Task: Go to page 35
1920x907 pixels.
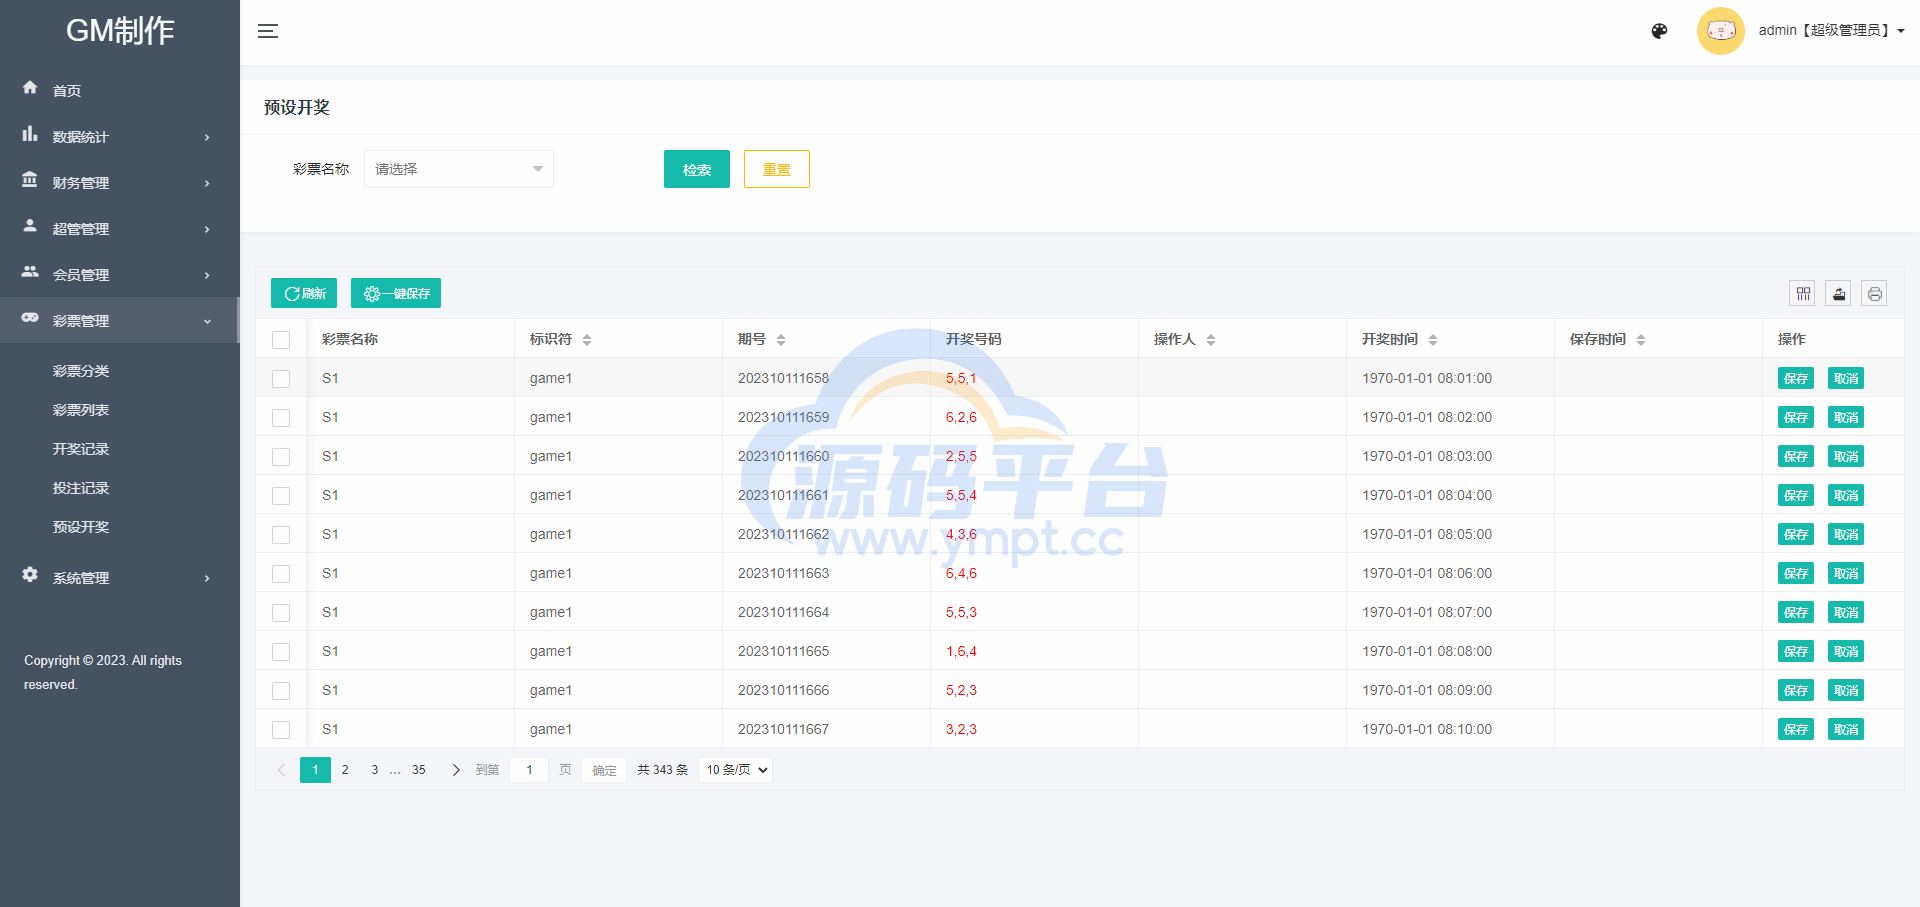Action: (x=419, y=770)
